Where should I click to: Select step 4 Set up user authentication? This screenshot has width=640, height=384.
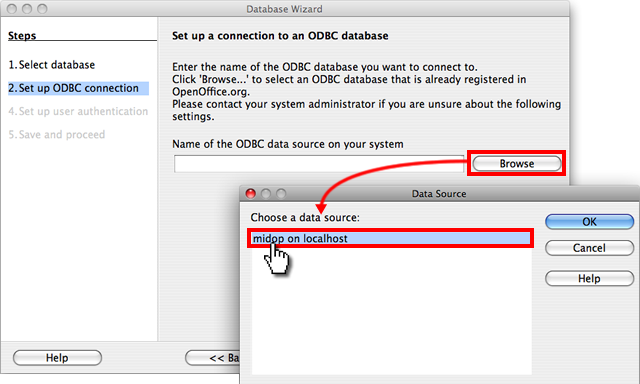pos(78,111)
